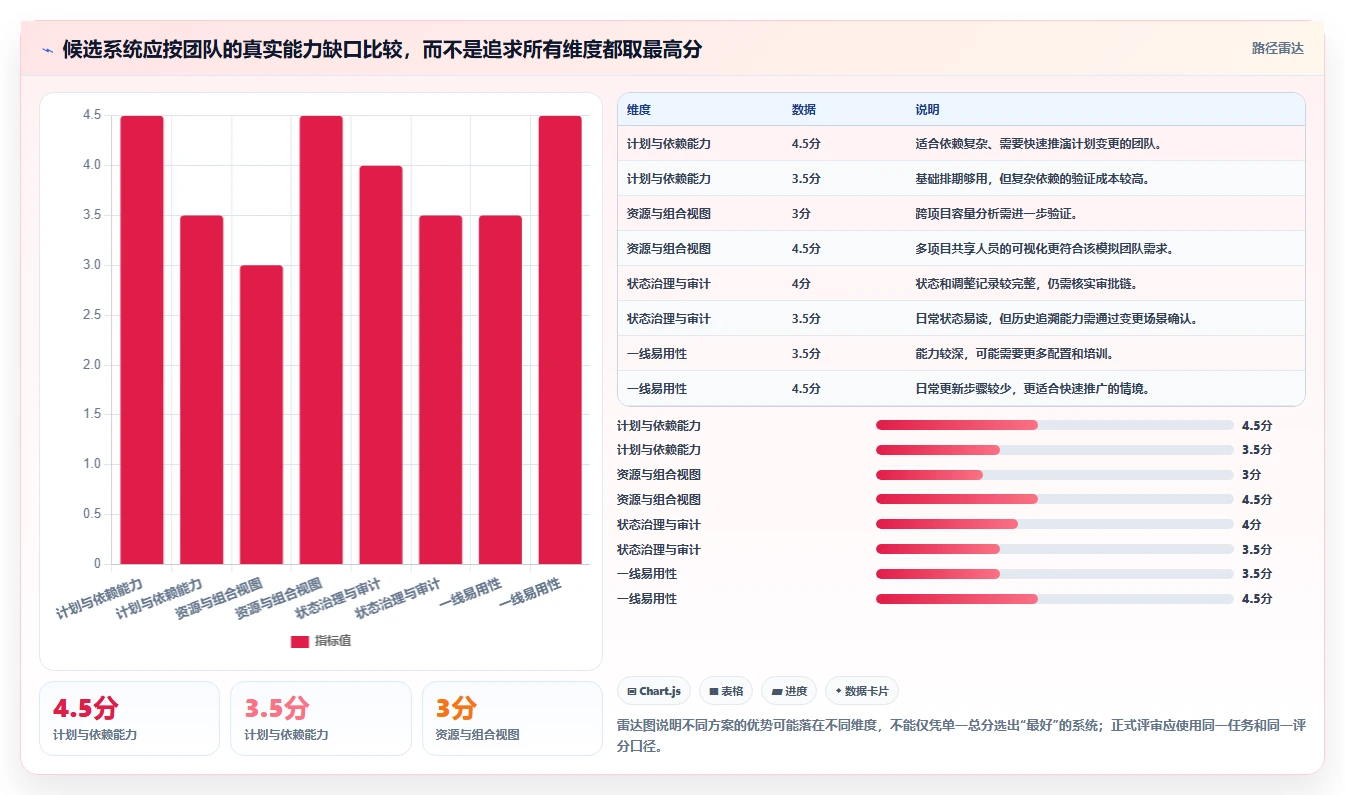Select the 3分 资源与组合视图 progress bar
Viewport: 1345px width, 795px height.
(1054, 475)
